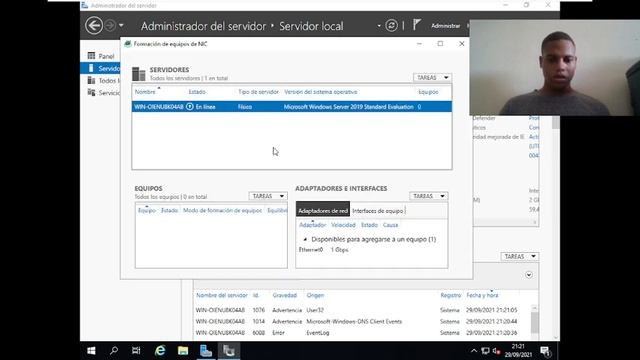Open the Action Center notification icon
Image resolution: width=640 pixels, height=360 pixels.
click(x=545, y=351)
